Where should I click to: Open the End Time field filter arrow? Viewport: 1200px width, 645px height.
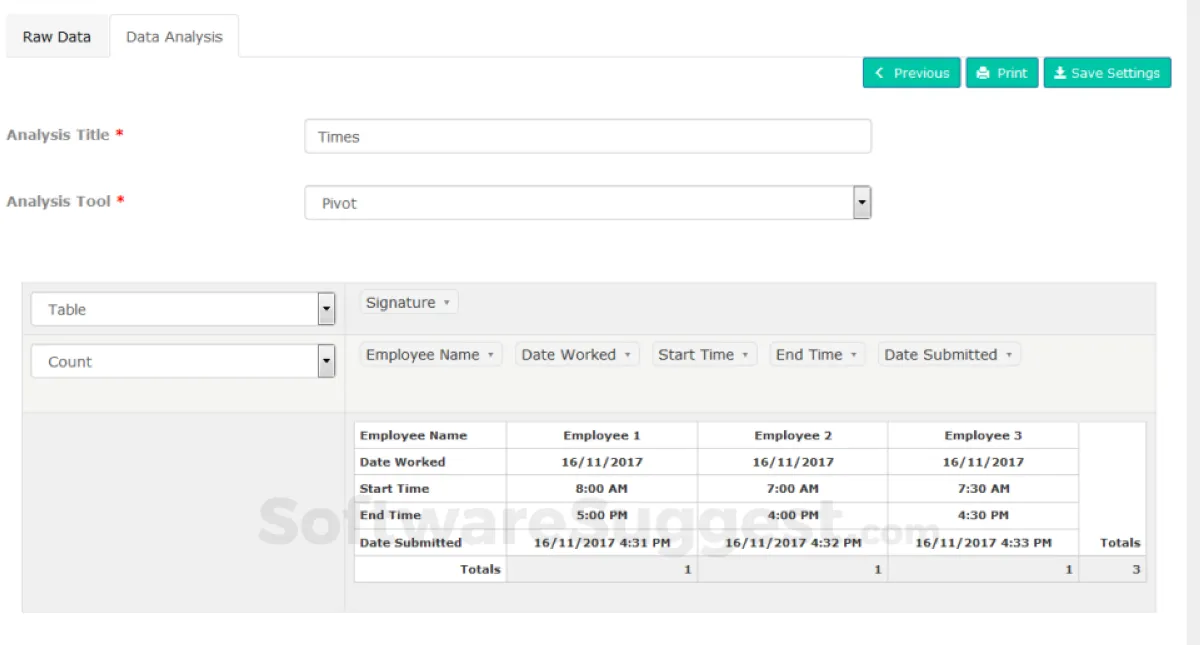click(x=853, y=355)
